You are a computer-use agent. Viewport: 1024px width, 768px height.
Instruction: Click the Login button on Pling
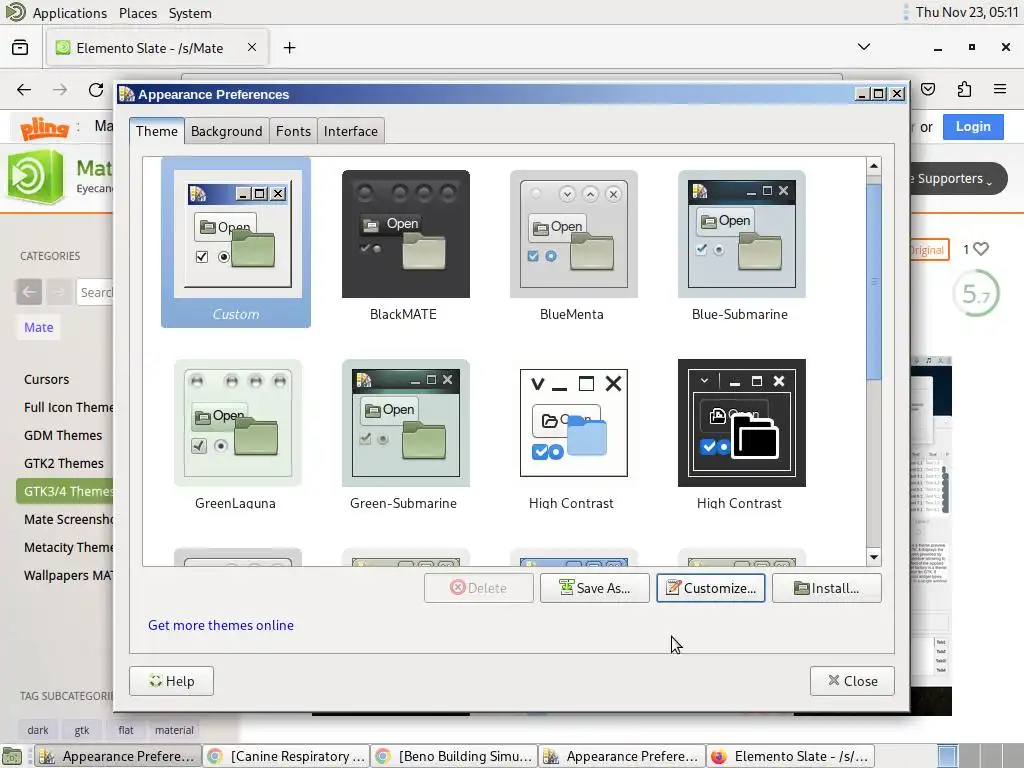(x=973, y=127)
